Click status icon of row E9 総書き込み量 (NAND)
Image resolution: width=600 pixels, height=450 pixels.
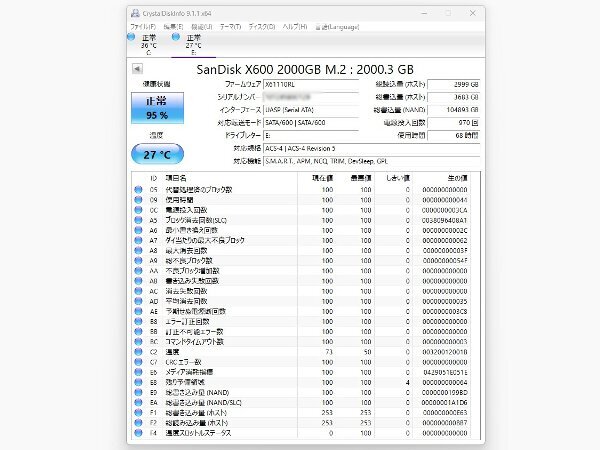tap(138, 392)
